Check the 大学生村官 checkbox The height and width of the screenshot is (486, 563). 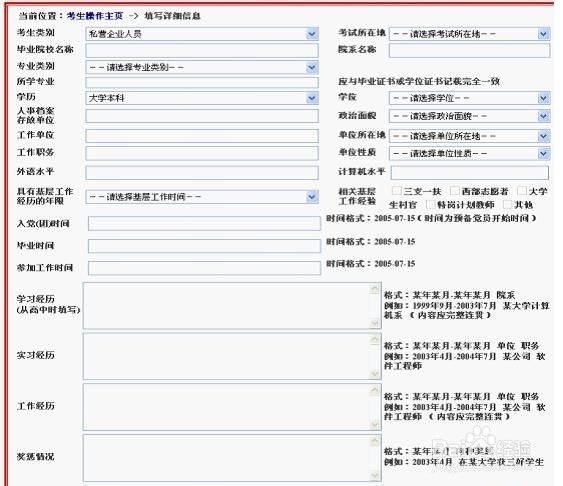522,191
